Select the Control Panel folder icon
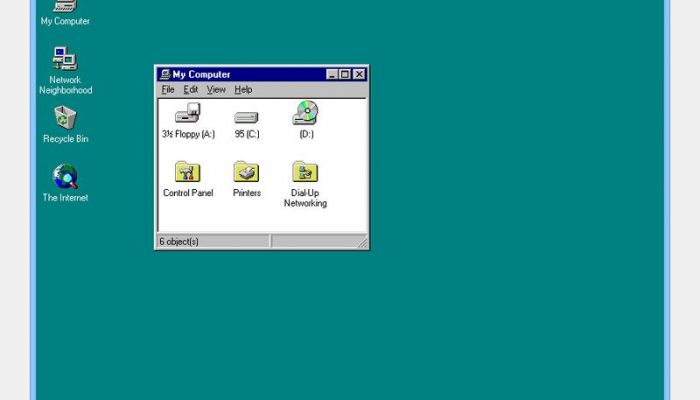The height and width of the screenshot is (400, 700). pos(188,171)
